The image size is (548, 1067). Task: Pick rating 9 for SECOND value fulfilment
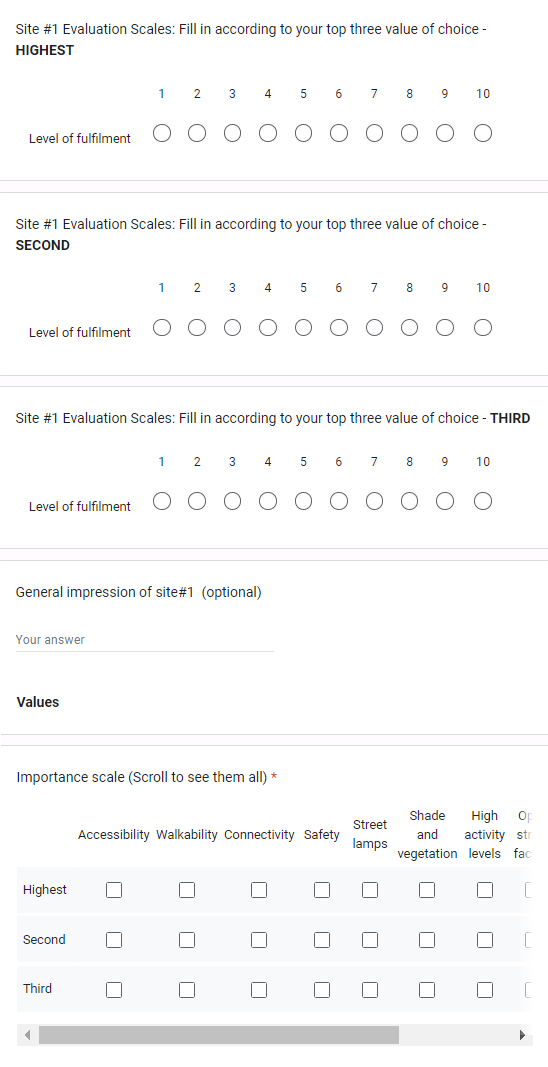click(x=445, y=328)
